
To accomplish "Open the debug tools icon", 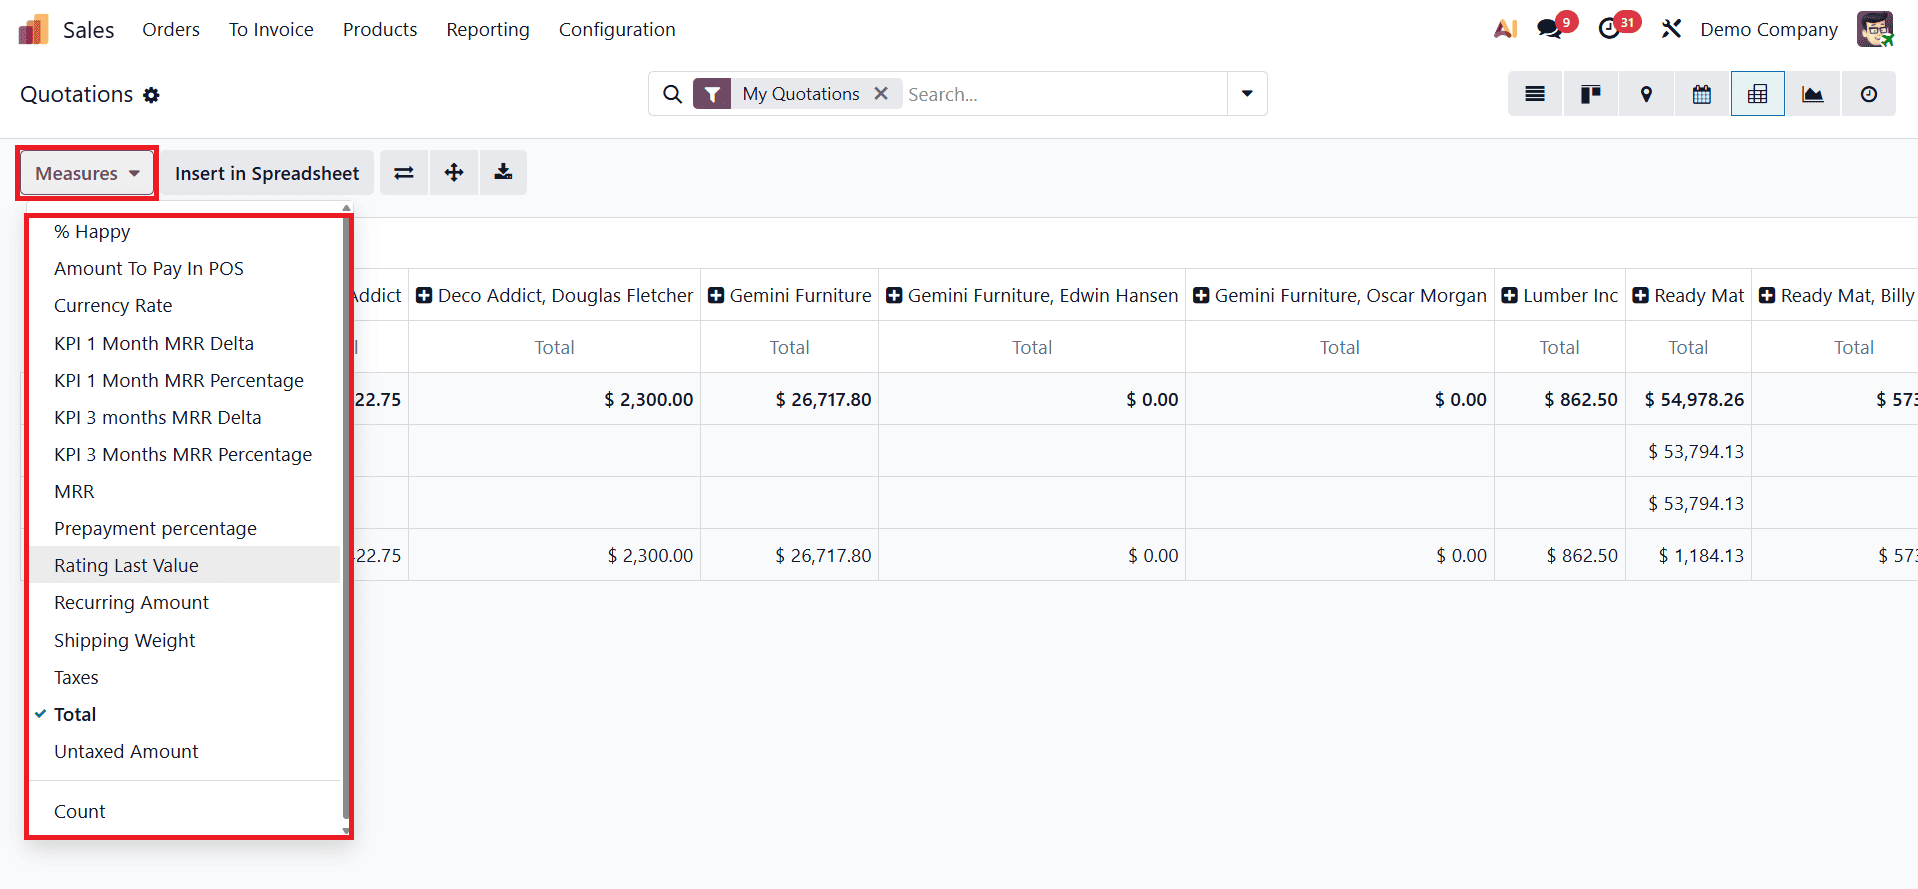I will click(1671, 29).
